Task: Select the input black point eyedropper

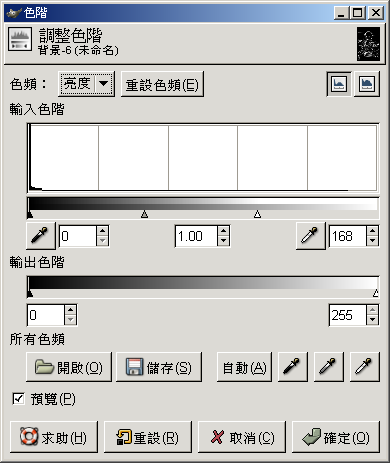Action: coord(41,236)
